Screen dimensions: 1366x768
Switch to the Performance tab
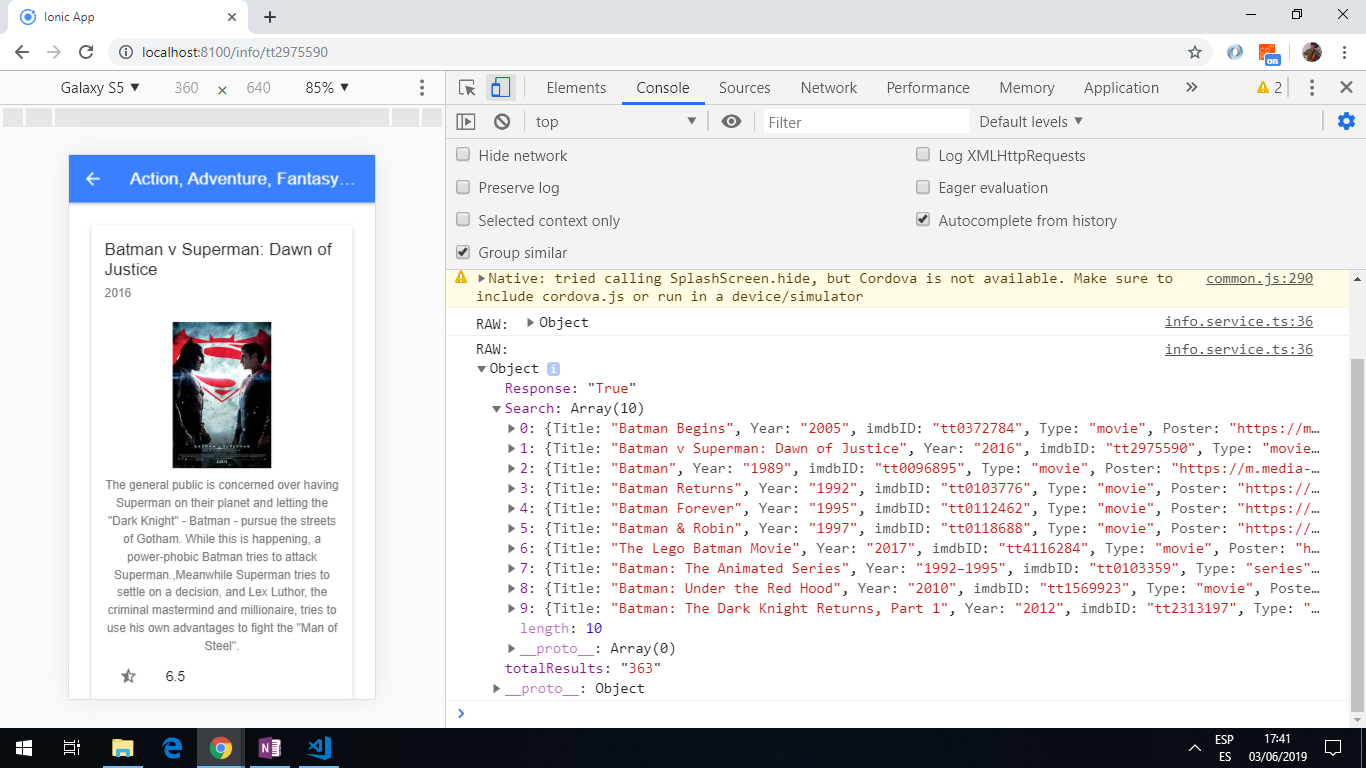pos(928,88)
